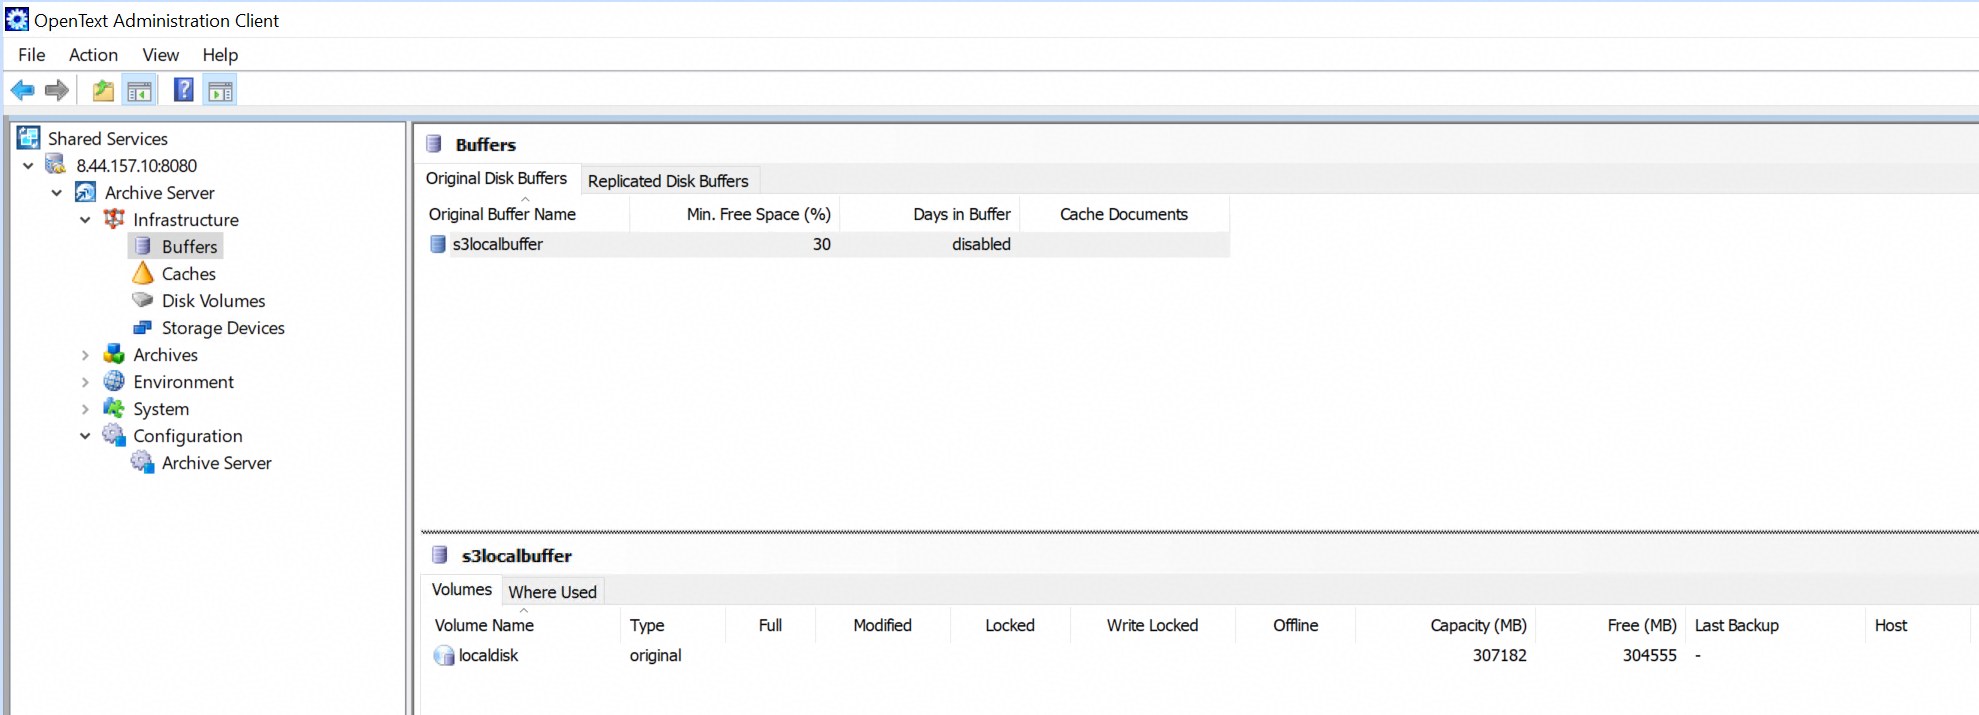Screen dimensions: 1979x715
Task: Click the 304555 free space value
Action: point(1650,656)
